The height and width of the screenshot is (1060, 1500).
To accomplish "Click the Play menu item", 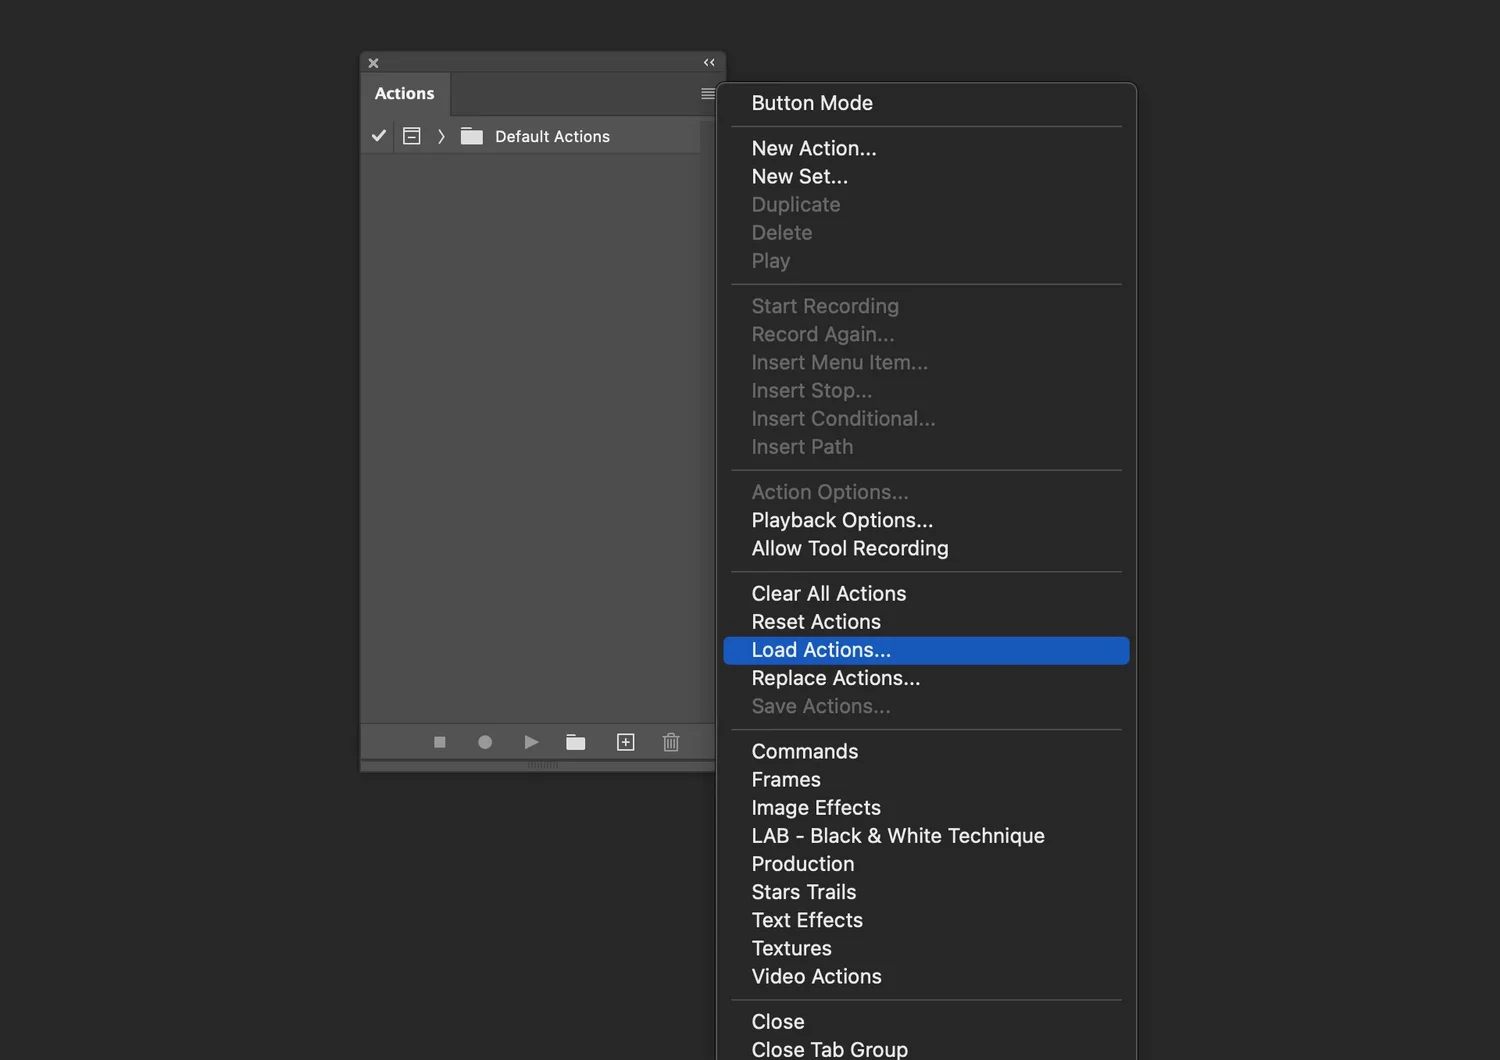I will point(926,260).
